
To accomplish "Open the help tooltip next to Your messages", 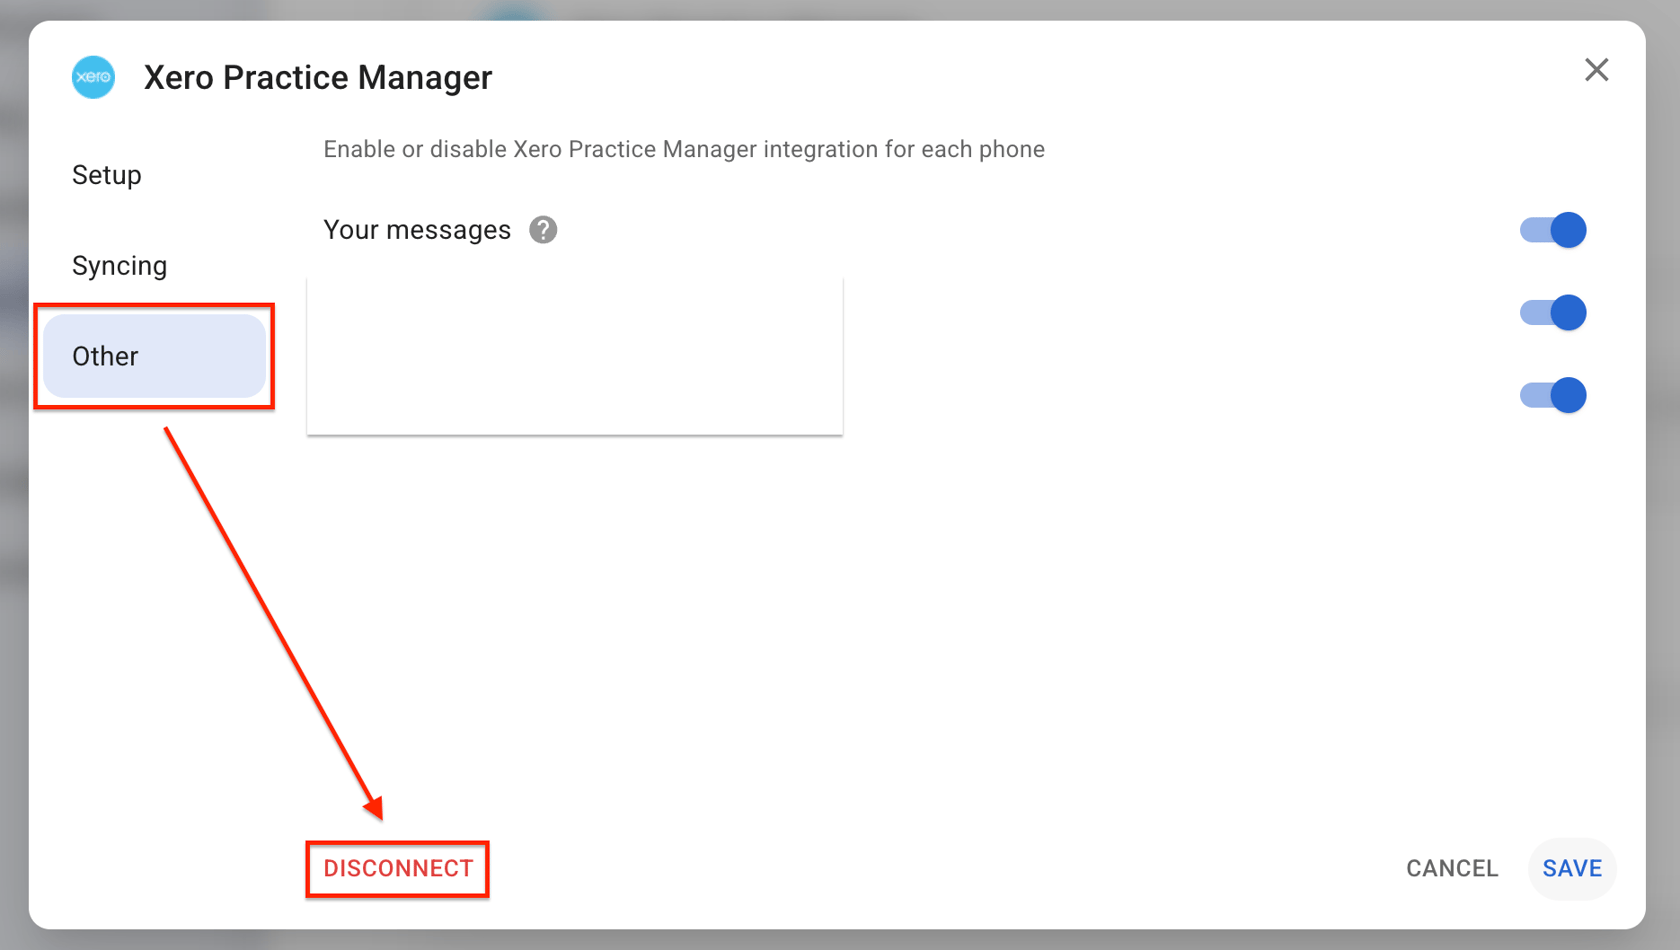I will tap(541, 229).
